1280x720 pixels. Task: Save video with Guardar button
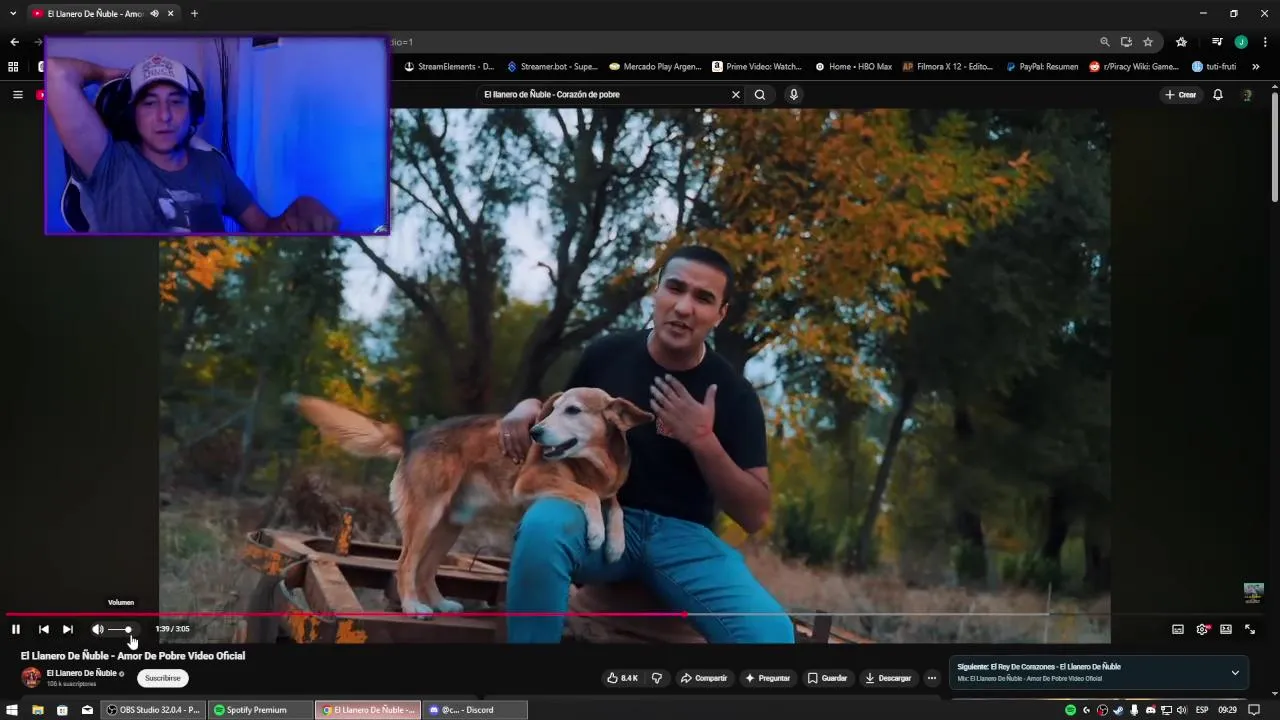tap(827, 678)
